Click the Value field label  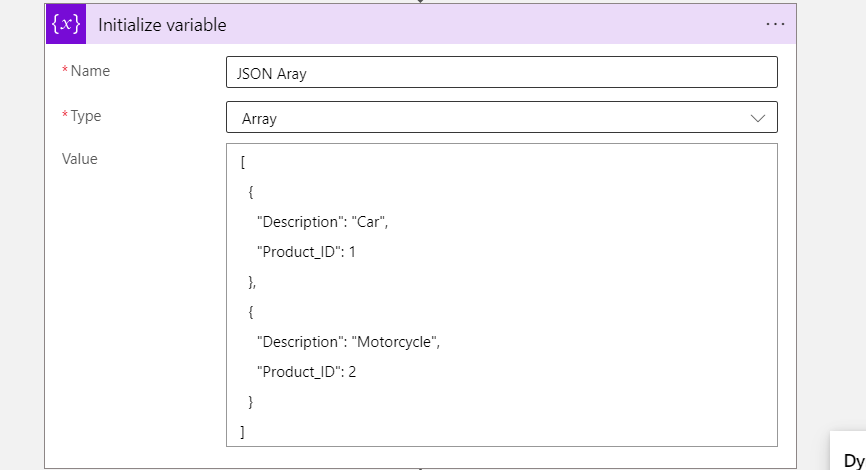click(80, 159)
